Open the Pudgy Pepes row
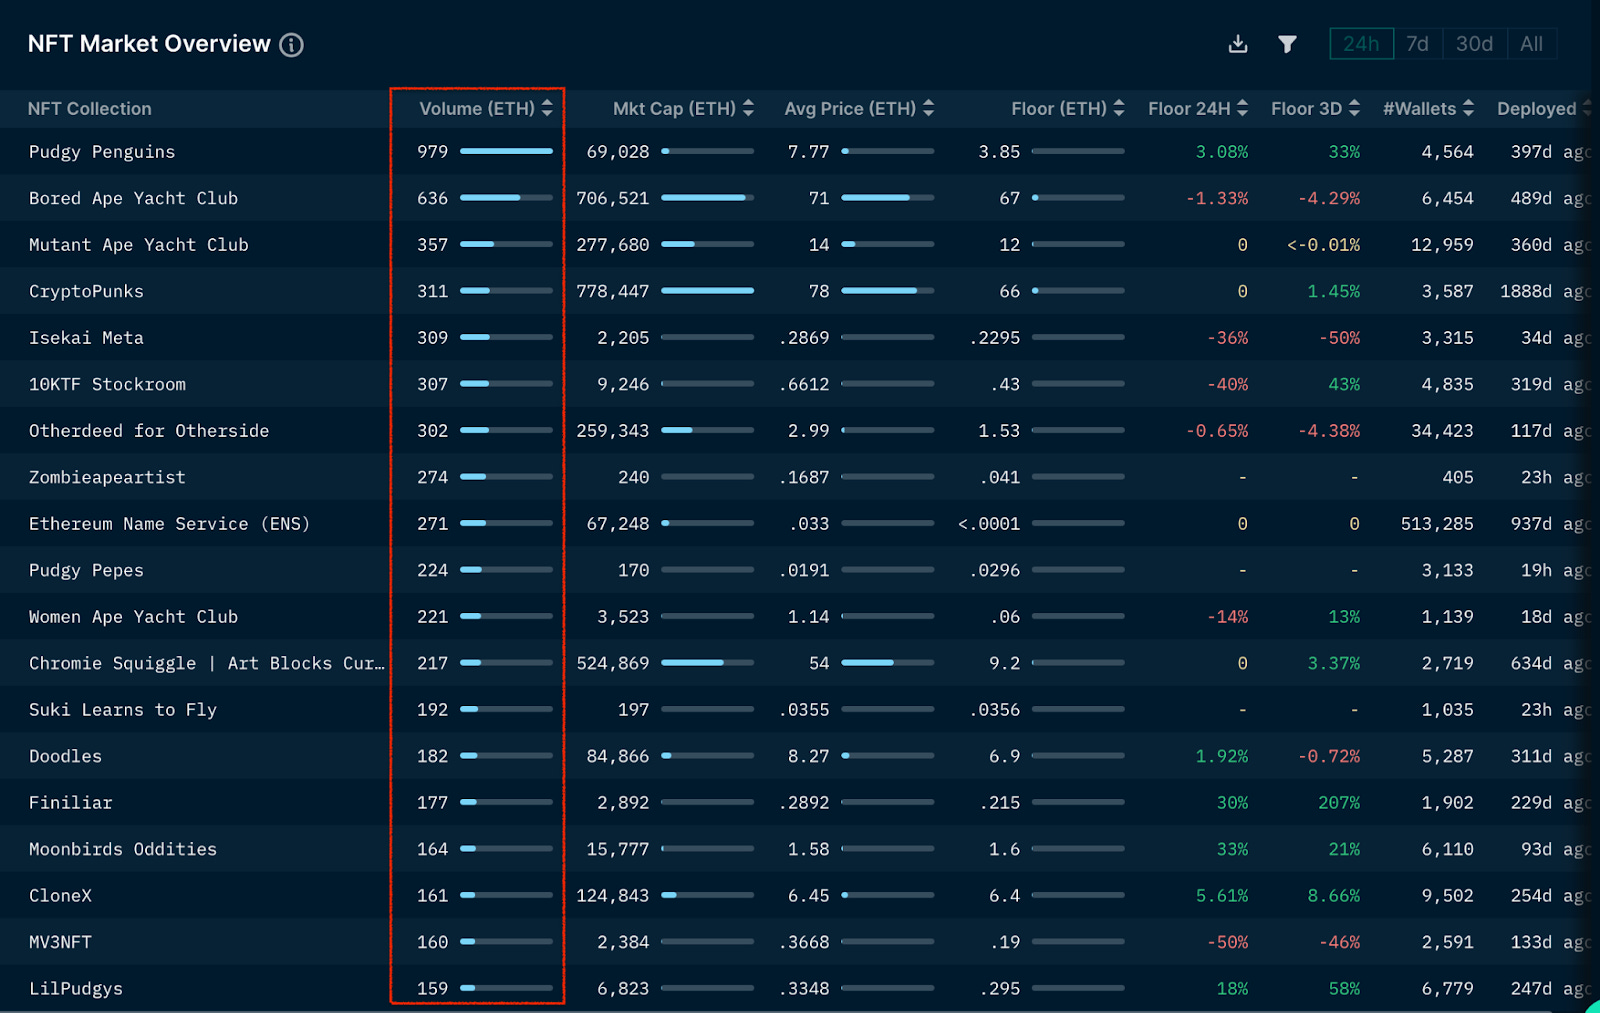This screenshot has height=1013, width=1600. 800,570
